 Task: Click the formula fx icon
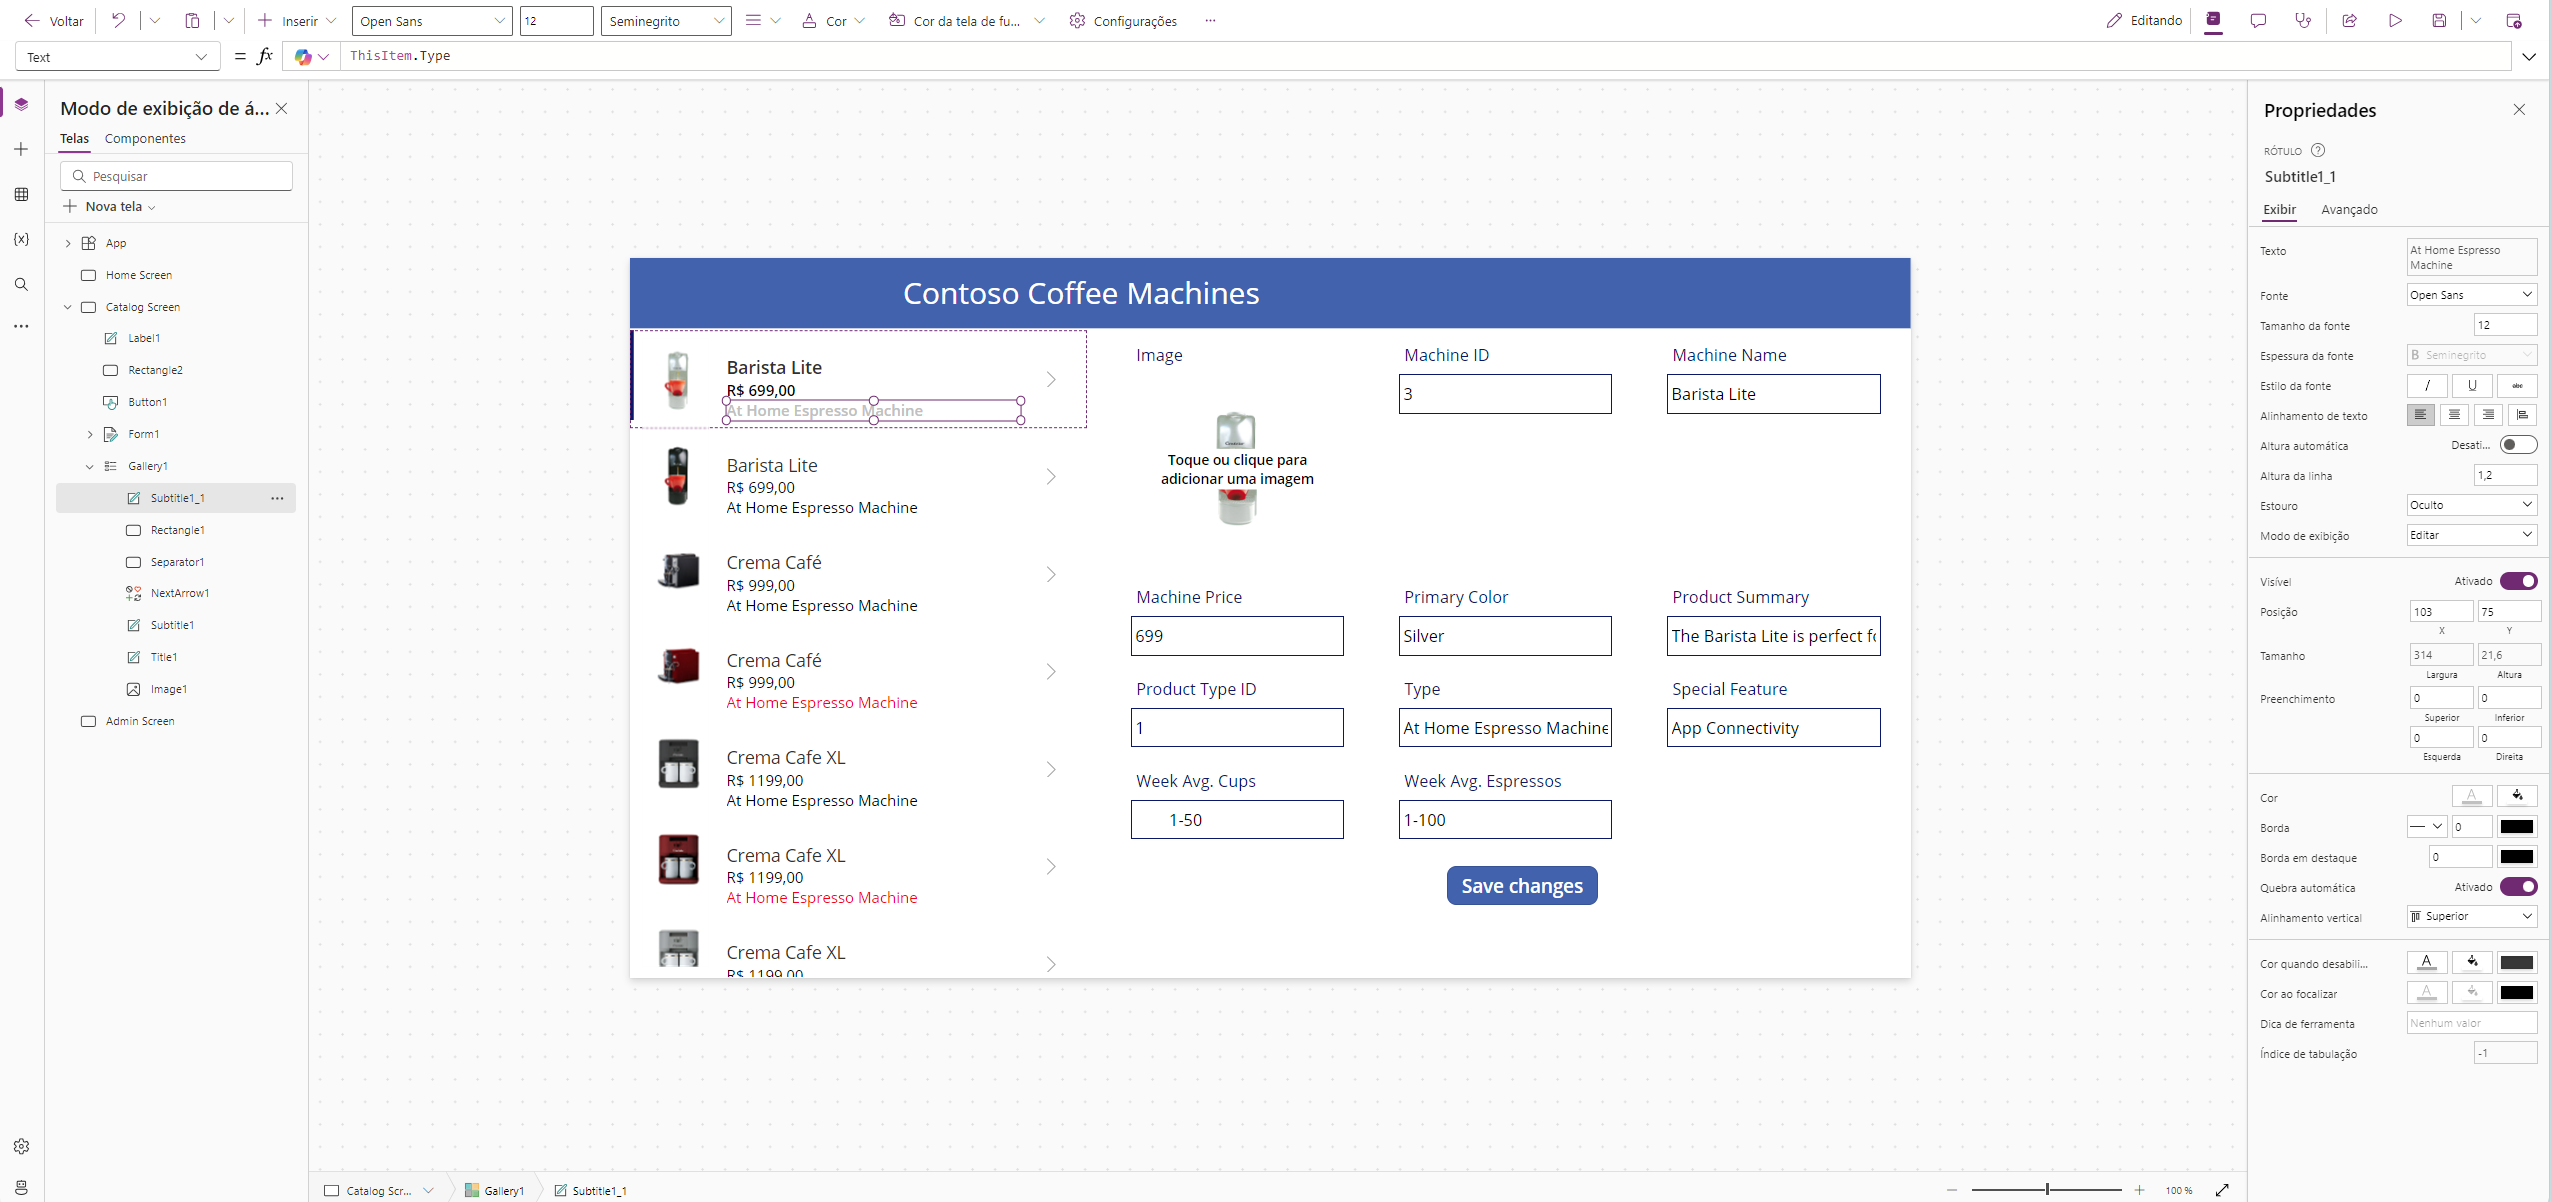(x=265, y=56)
